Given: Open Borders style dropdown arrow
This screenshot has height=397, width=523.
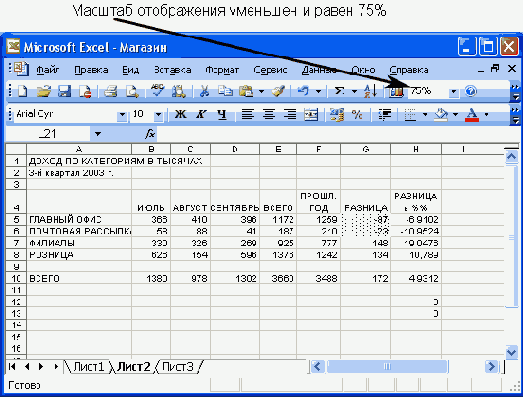Looking at the screenshot, I should [x=425, y=115].
